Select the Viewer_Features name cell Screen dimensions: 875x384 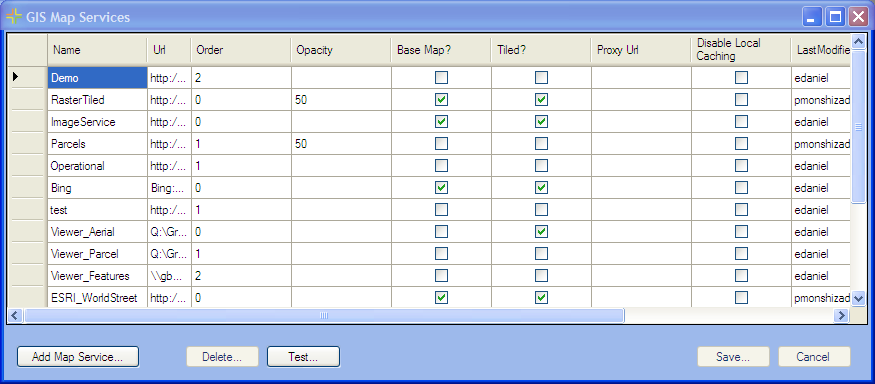coord(97,276)
